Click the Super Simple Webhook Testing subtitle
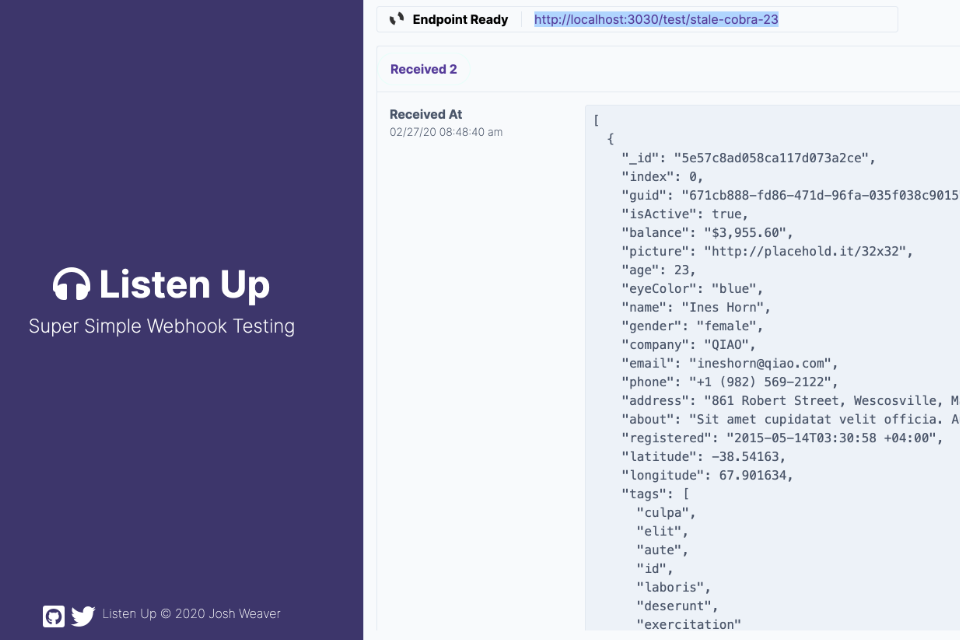 [x=162, y=326]
